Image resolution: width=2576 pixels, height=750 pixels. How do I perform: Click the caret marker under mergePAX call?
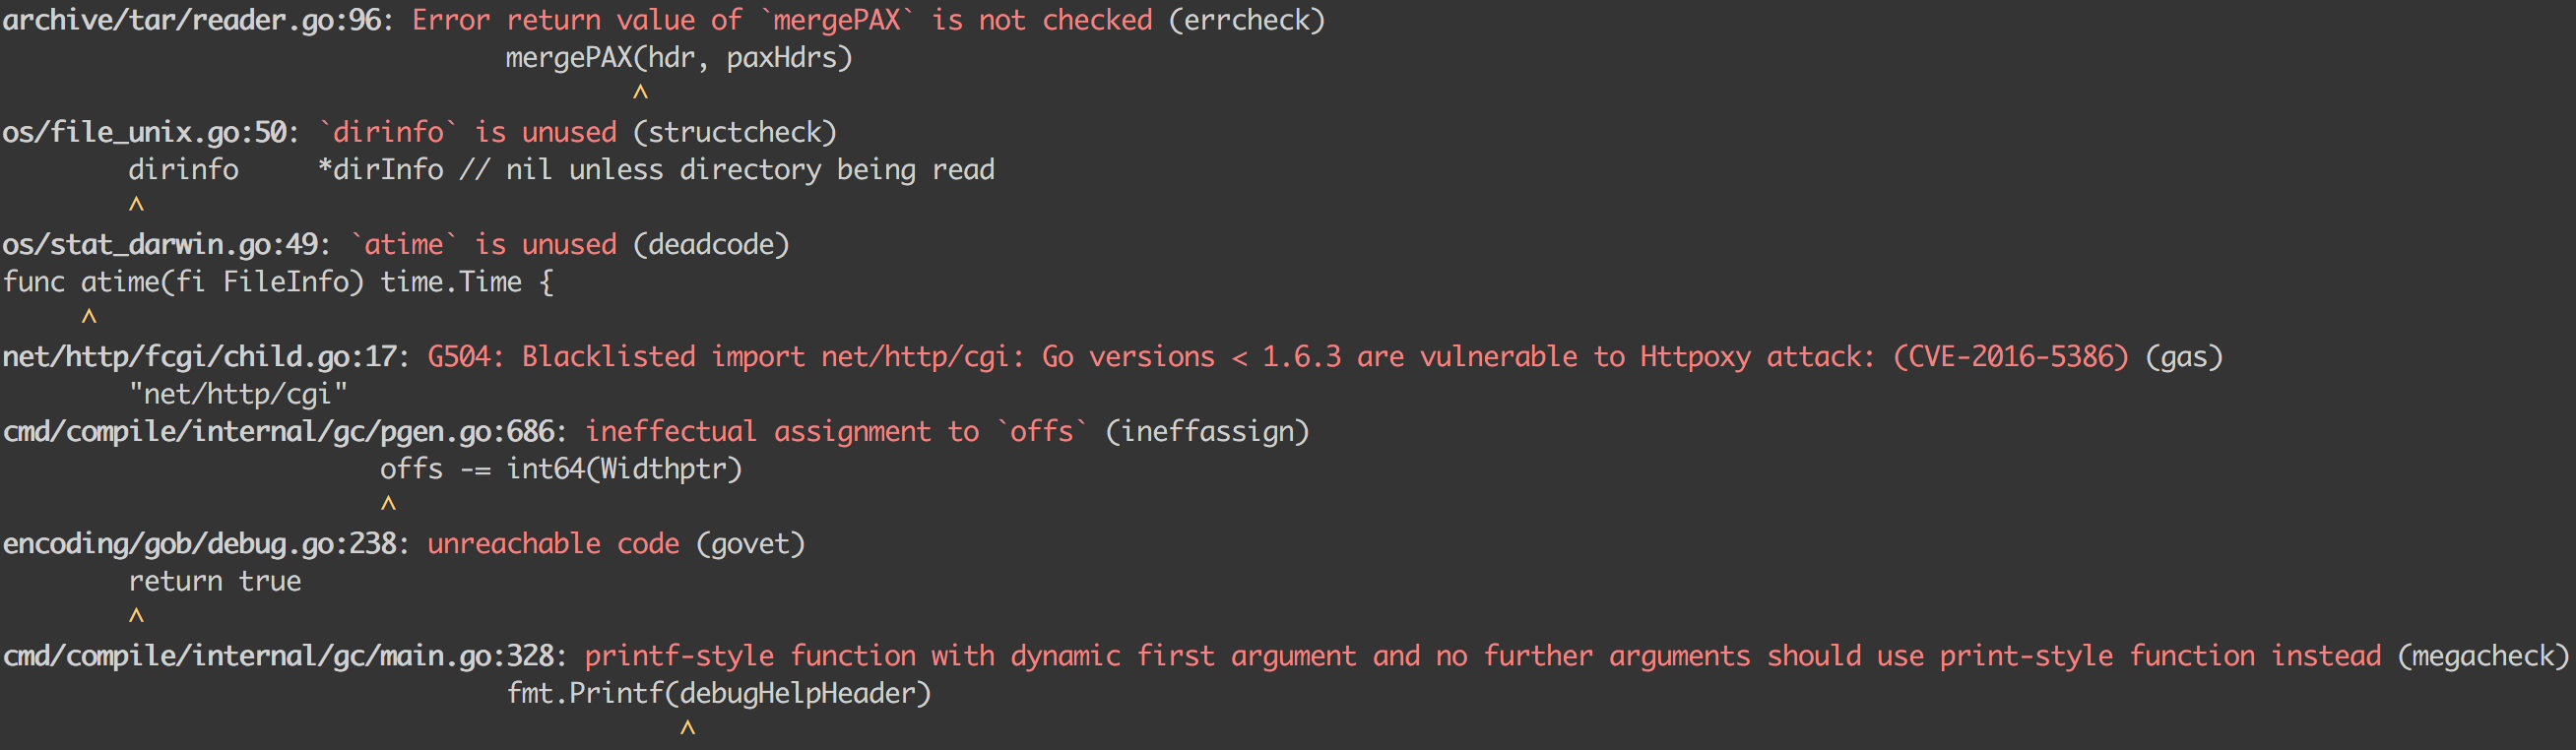(641, 93)
